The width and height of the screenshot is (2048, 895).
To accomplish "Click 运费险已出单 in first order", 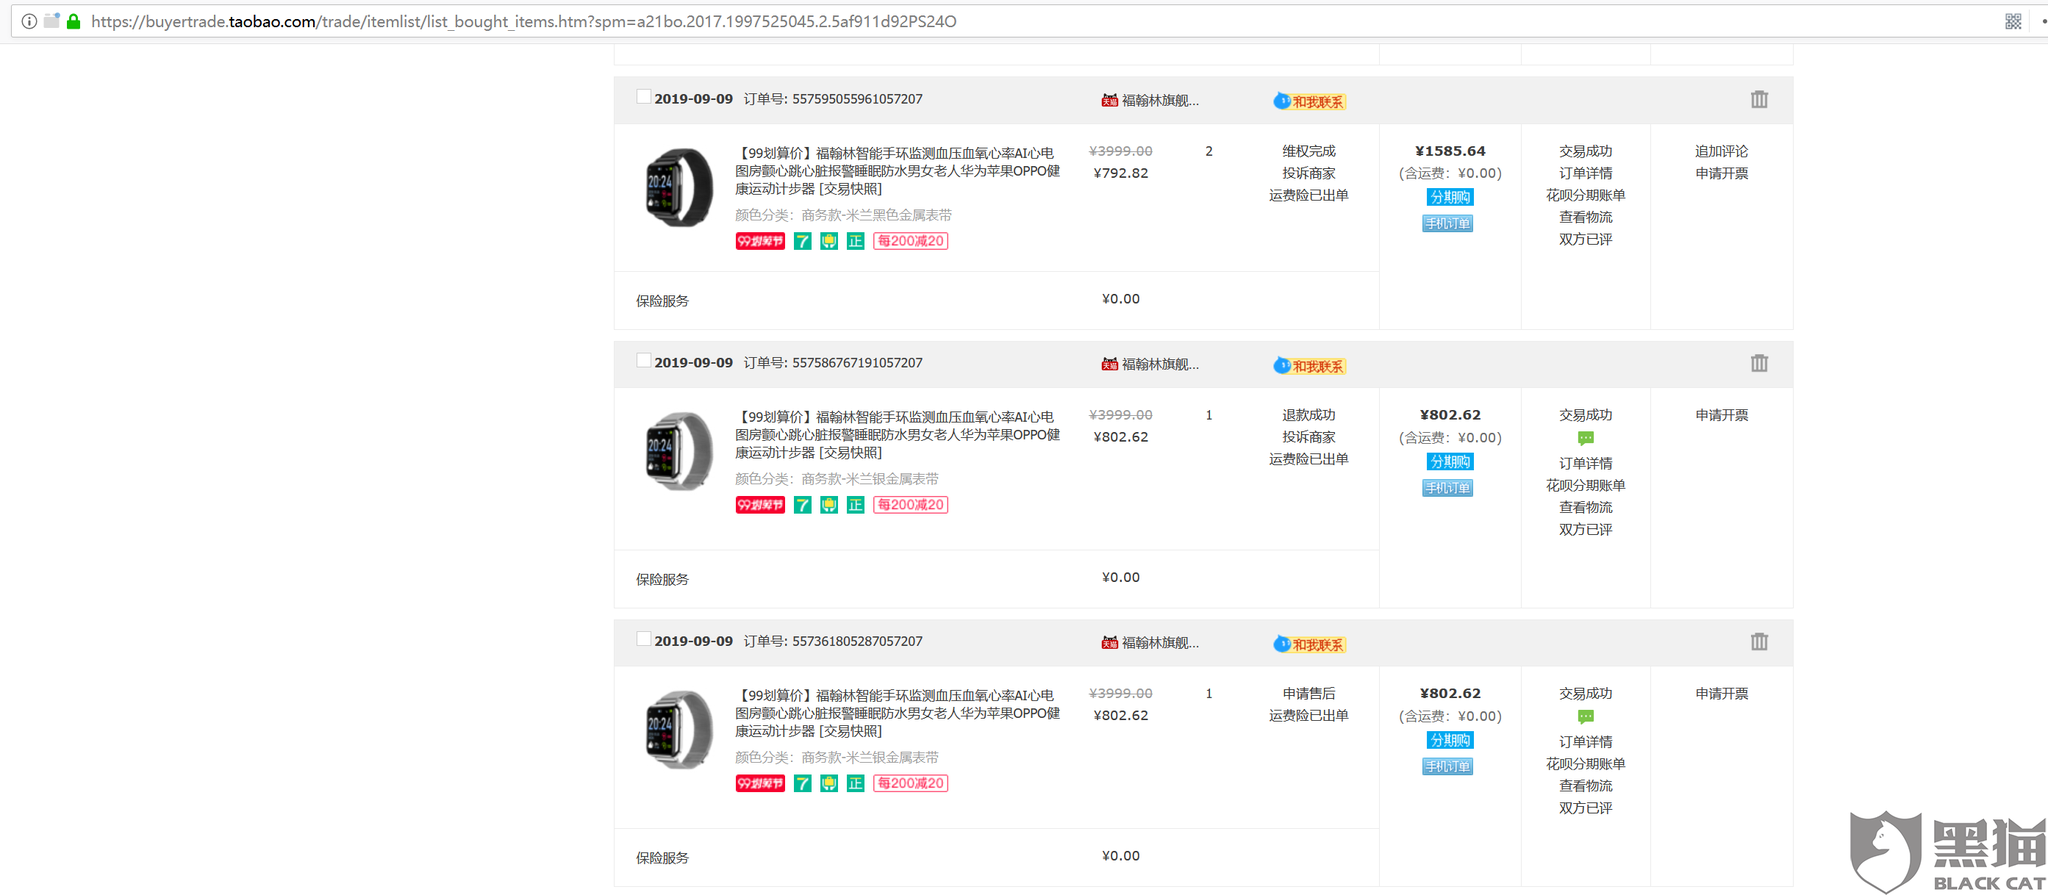I will 1309,195.
